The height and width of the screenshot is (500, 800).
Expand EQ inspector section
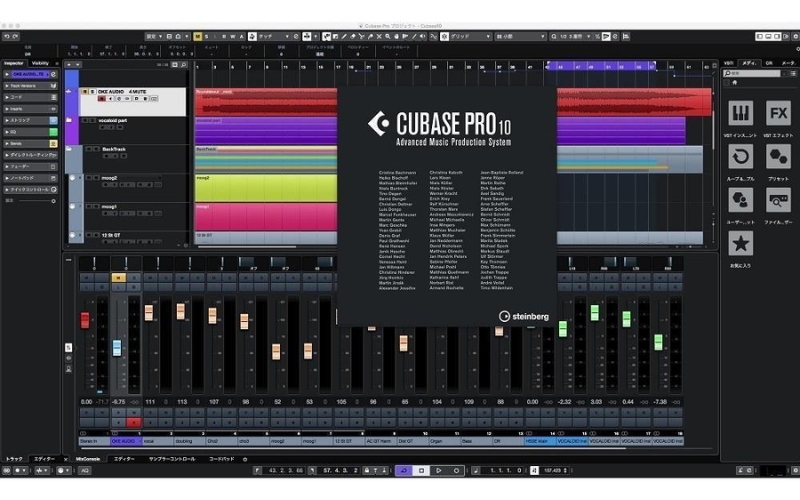pyautogui.click(x=30, y=132)
